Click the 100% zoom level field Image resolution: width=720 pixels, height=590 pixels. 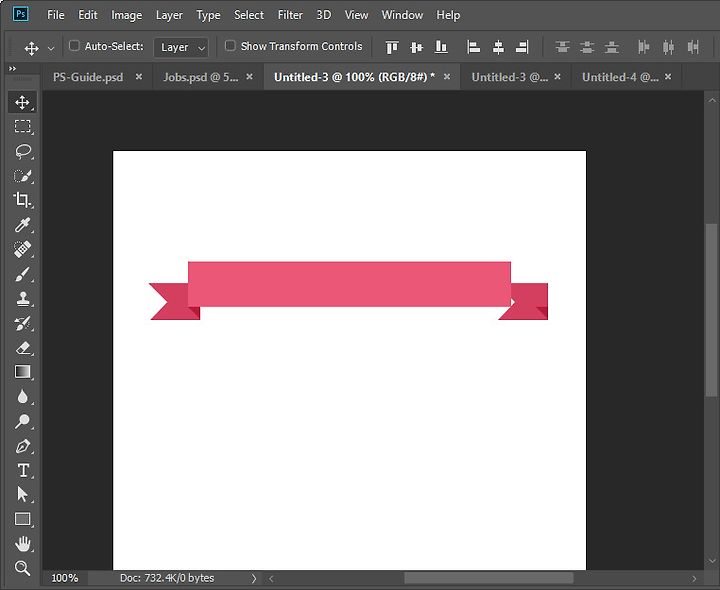[65, 578]
